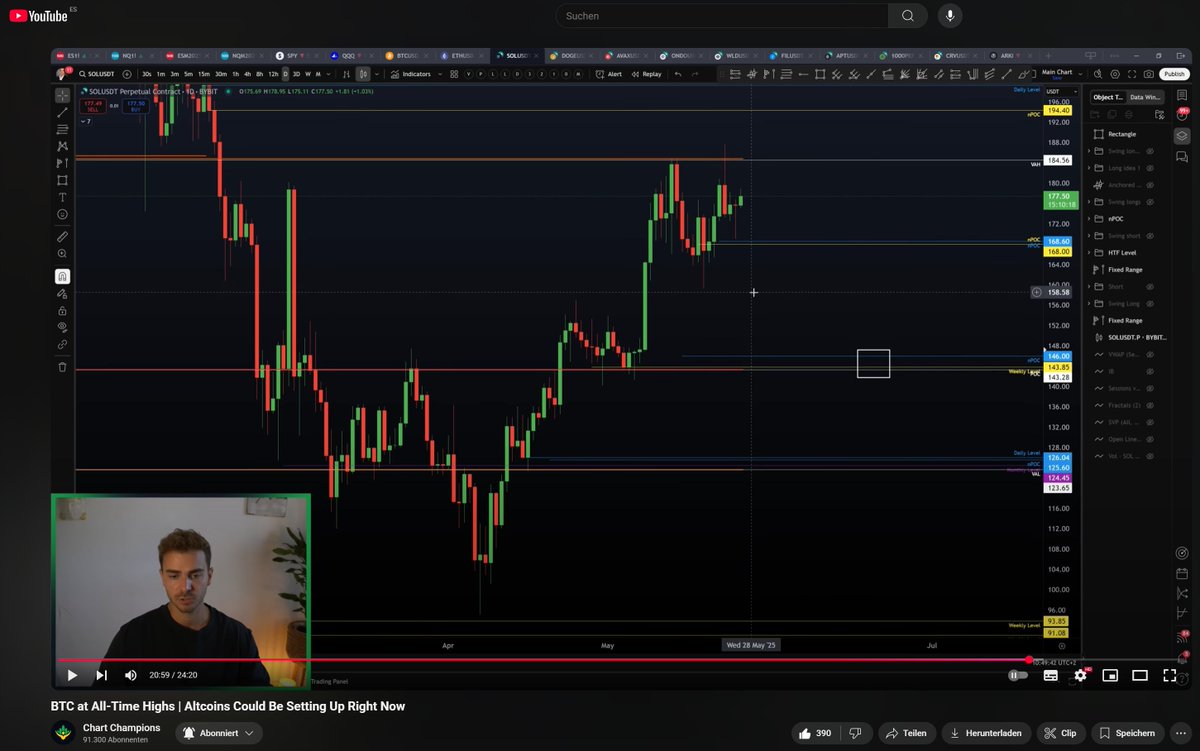Play the video
The height and width of the screenshot is (751, 1200).
pyautogui.click(x=72, y=675)
